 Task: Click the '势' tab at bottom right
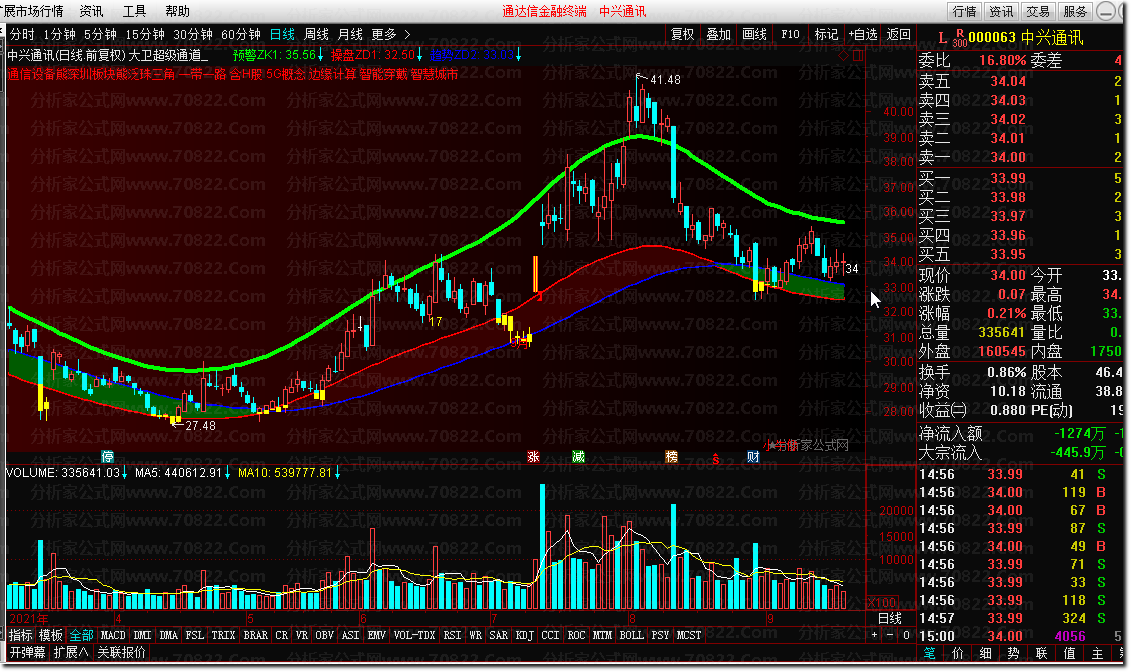point(1014,653)
